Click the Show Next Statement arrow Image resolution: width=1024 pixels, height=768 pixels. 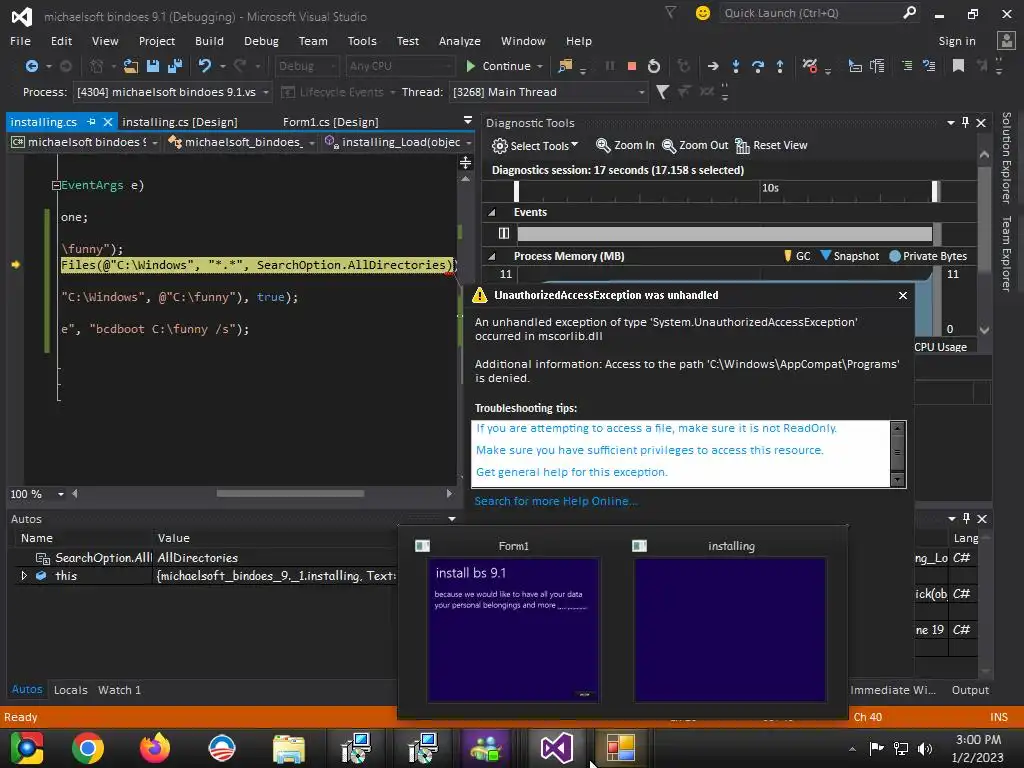[712, 66]
